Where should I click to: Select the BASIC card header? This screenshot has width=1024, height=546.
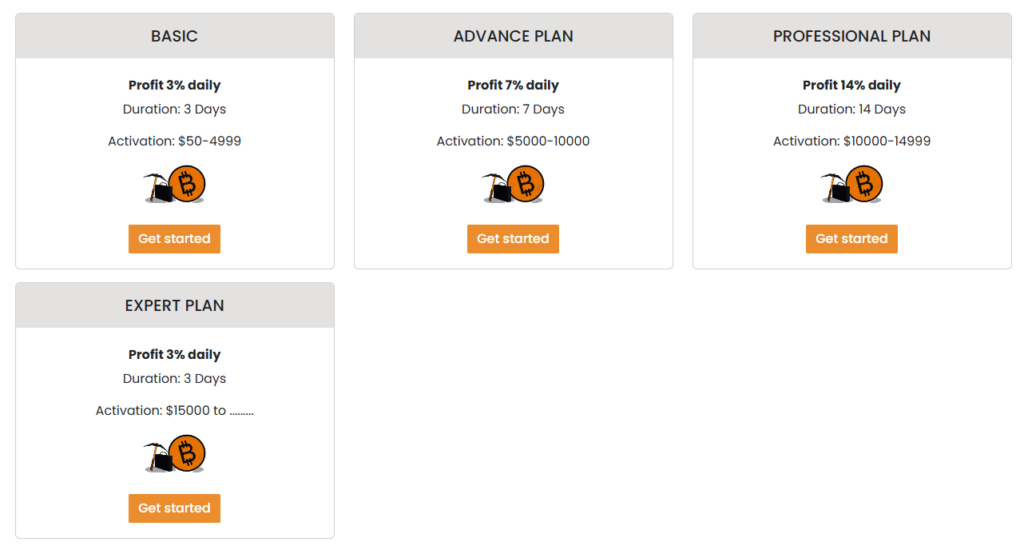coord(175,36)
